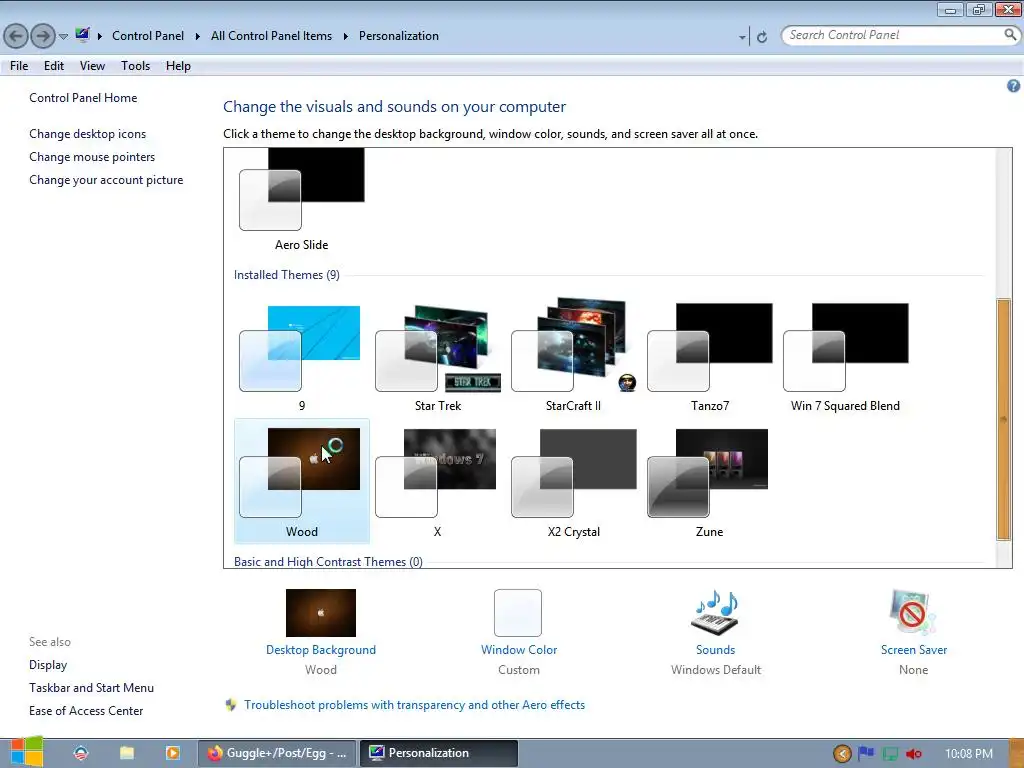The image size is (1024, 768).
Task: Select the theme named 9
Action: 302,356
